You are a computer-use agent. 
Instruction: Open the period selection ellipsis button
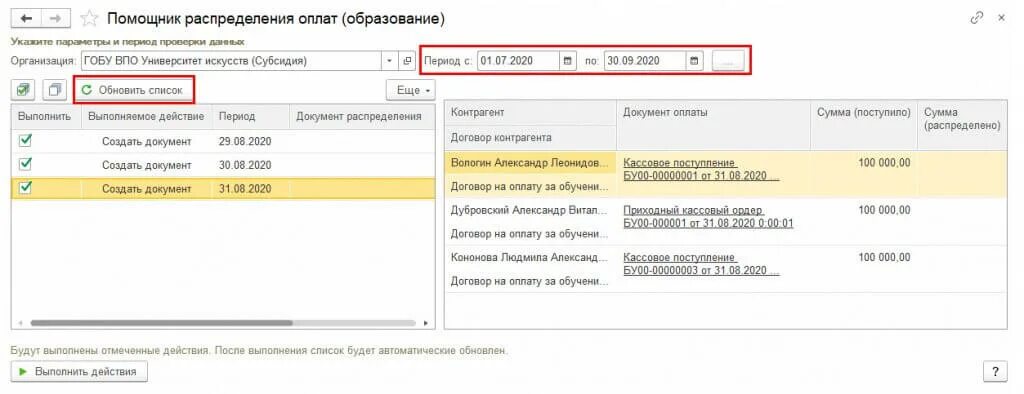coord(729,61)
